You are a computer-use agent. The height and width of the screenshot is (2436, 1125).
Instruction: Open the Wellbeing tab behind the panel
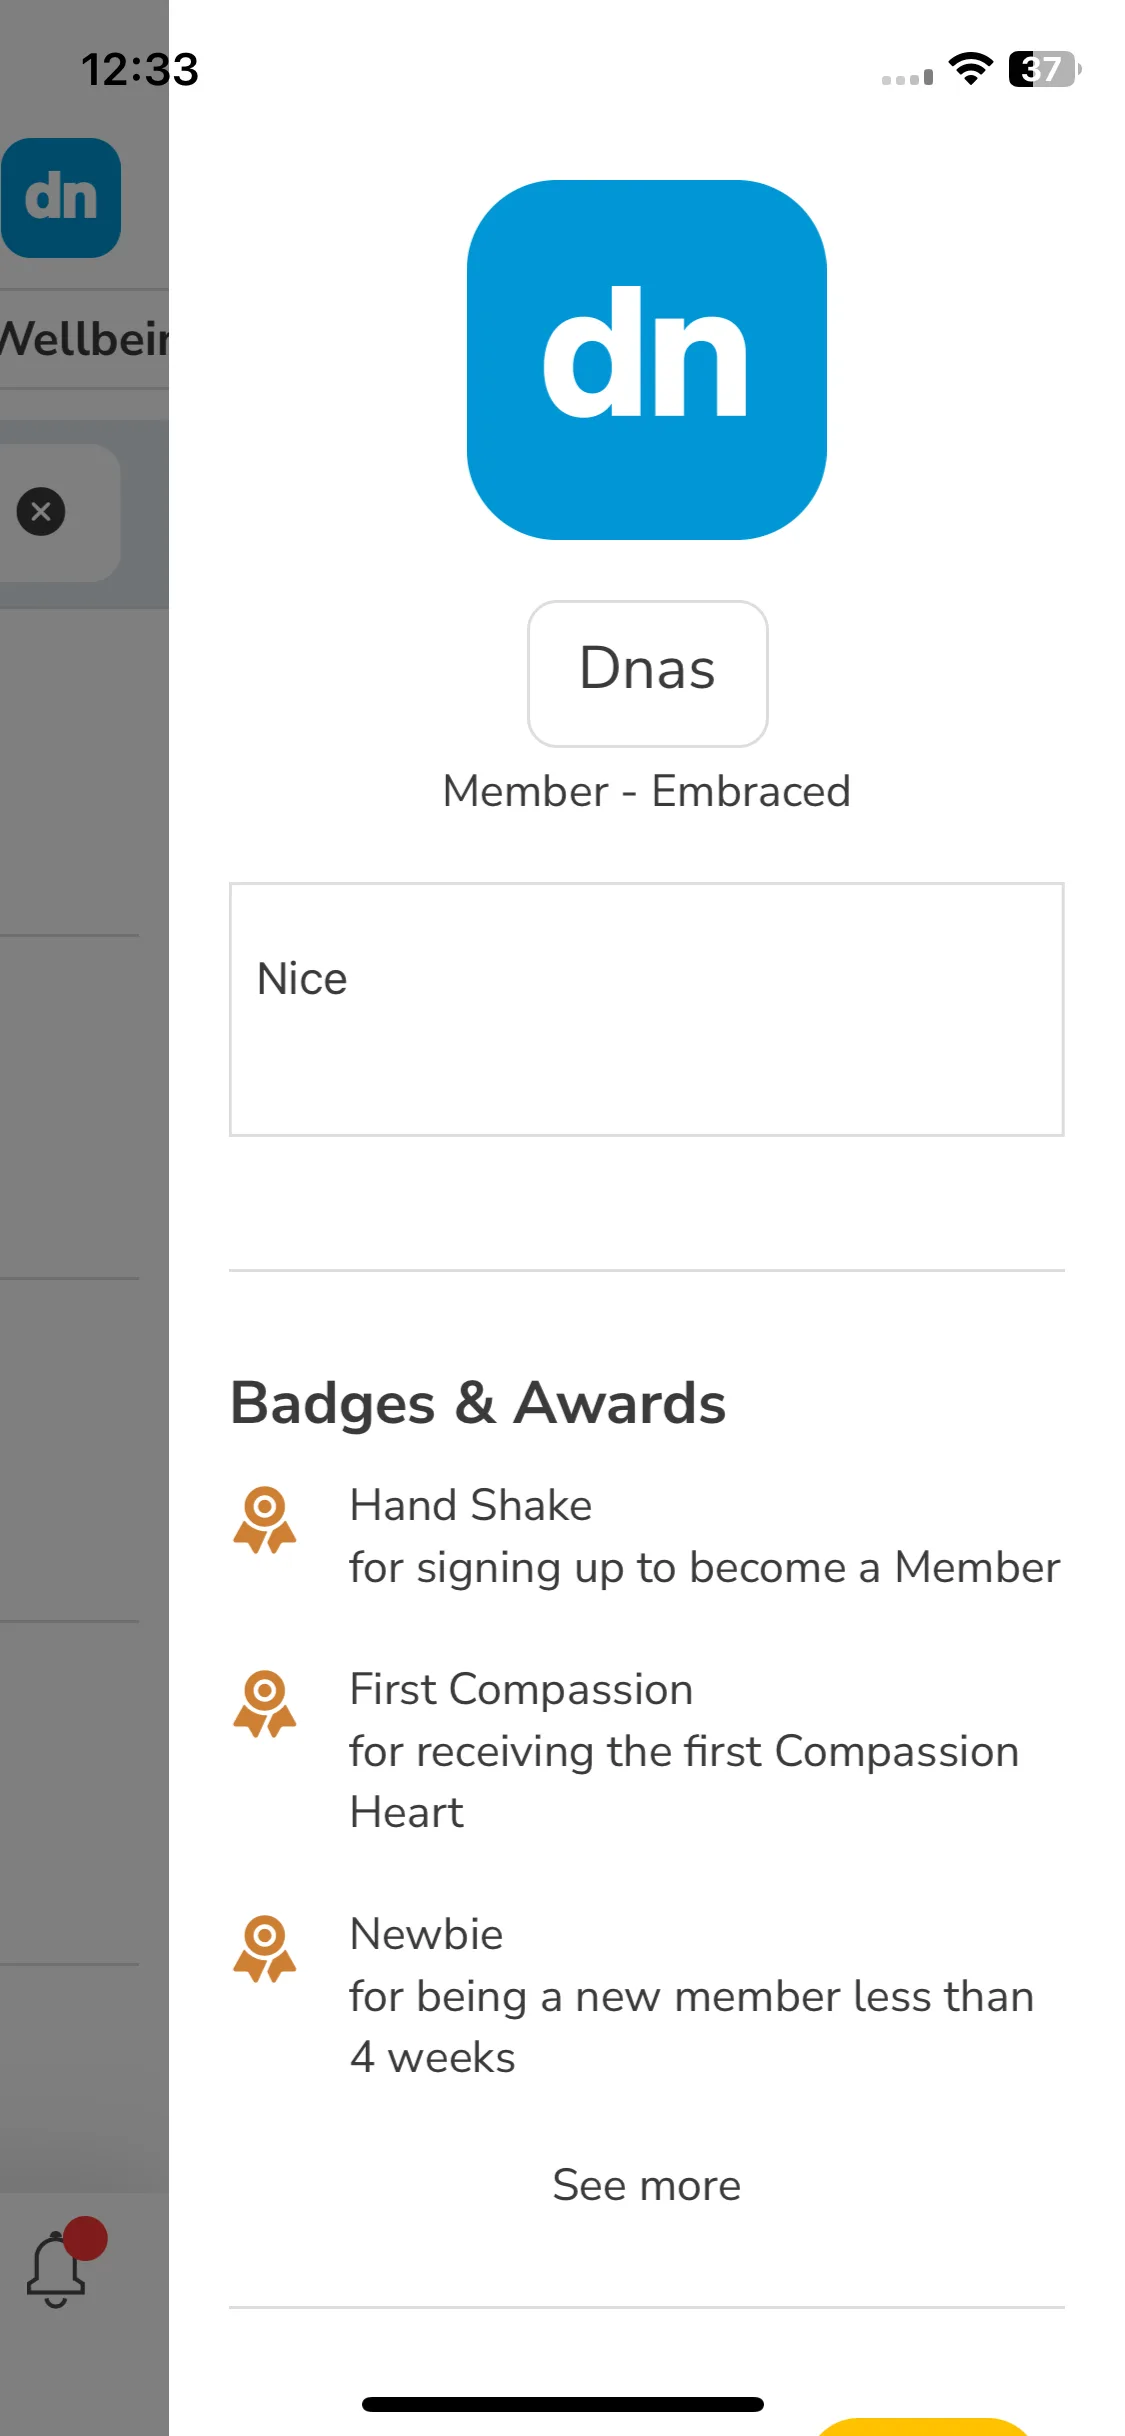tap(84, 339)
